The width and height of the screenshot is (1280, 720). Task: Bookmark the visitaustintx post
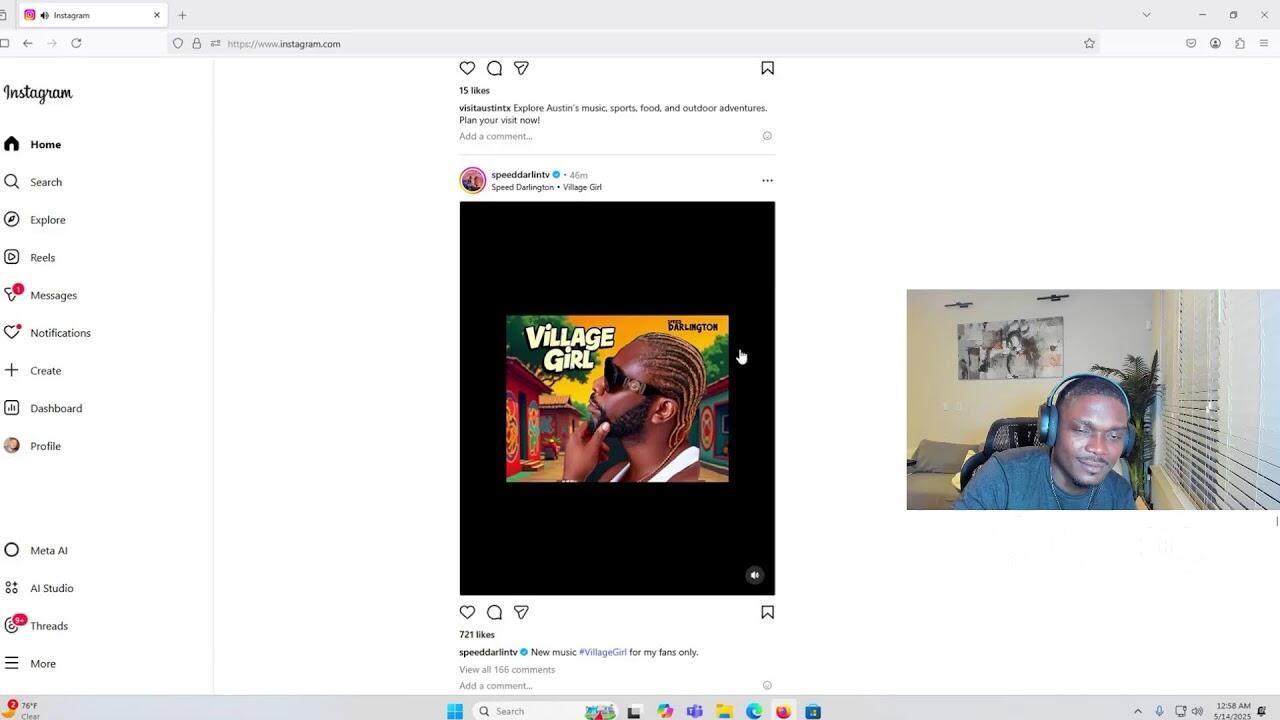coord(767,68)
